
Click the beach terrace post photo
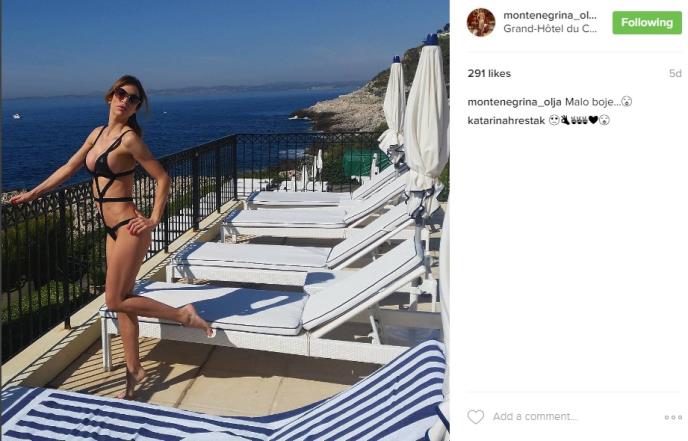pyautogui.click(x=225, y=220)
